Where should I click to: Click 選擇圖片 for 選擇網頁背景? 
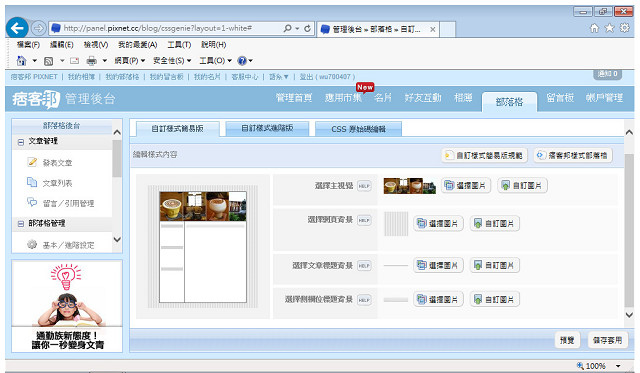click(x=438, y=224)
